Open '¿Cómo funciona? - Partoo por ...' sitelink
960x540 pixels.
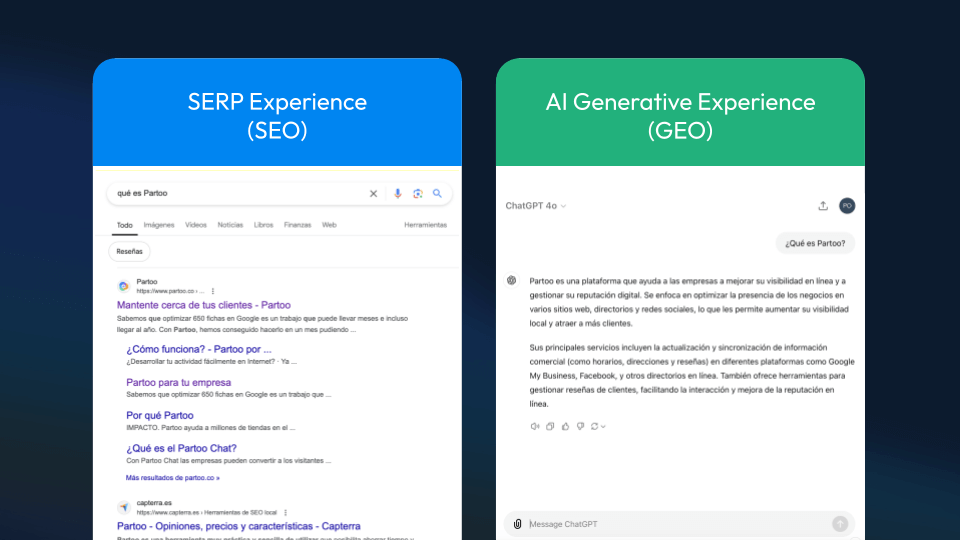point(199,350)
